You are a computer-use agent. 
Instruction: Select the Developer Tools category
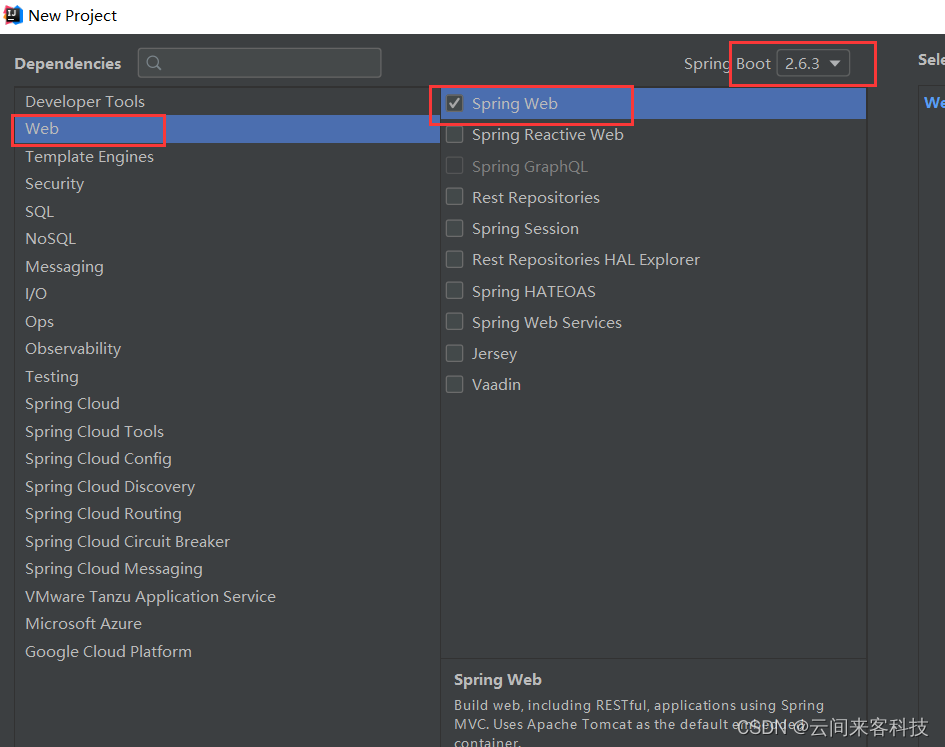coord(227,101)
